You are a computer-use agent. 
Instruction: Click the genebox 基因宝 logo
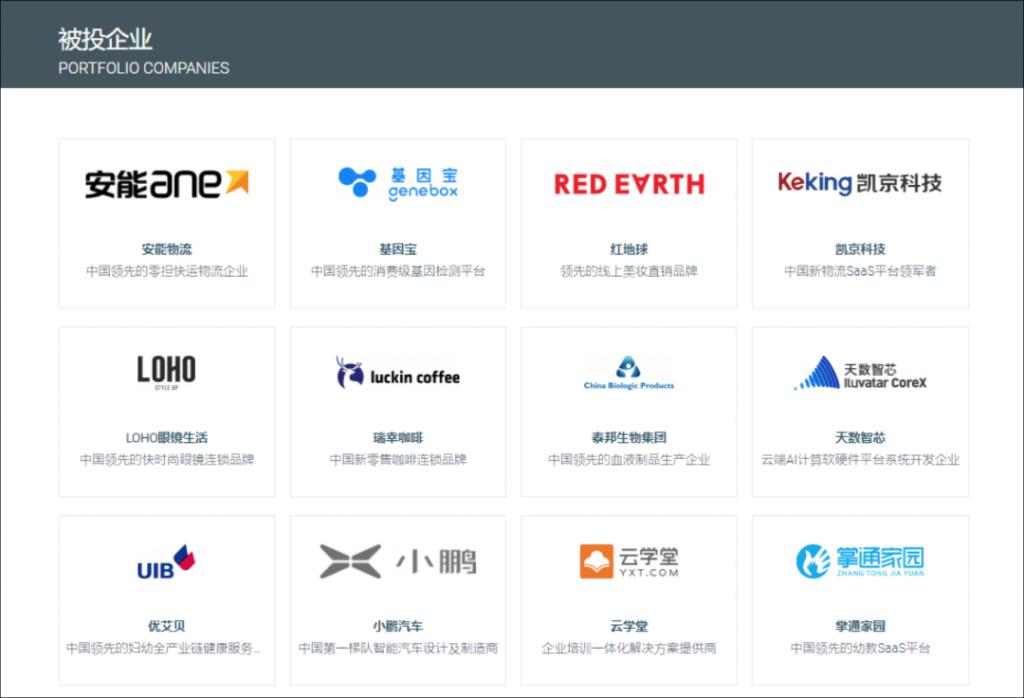click(x=398, y=183)
